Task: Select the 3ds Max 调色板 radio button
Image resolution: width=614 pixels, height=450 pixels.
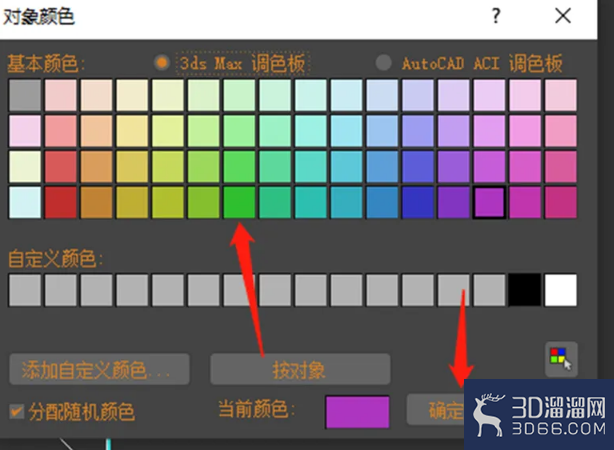Action: pyautogui.click(x=161, y=63)
